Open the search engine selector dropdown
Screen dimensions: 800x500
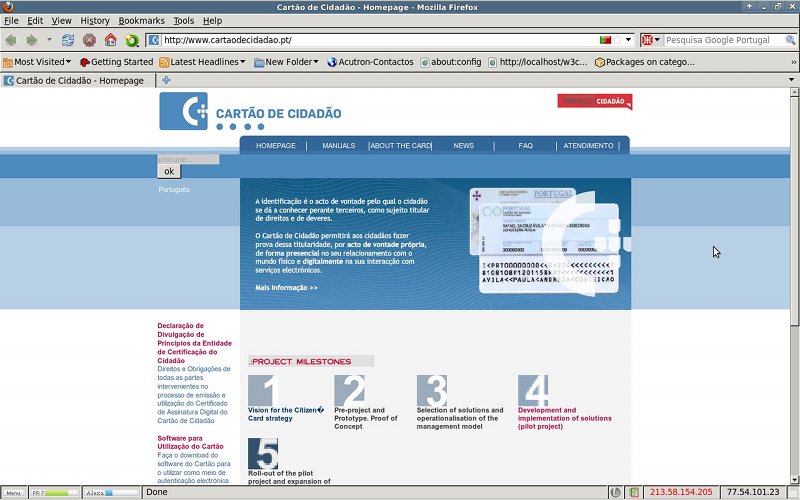pyautogui.click(x=651, y=40)
